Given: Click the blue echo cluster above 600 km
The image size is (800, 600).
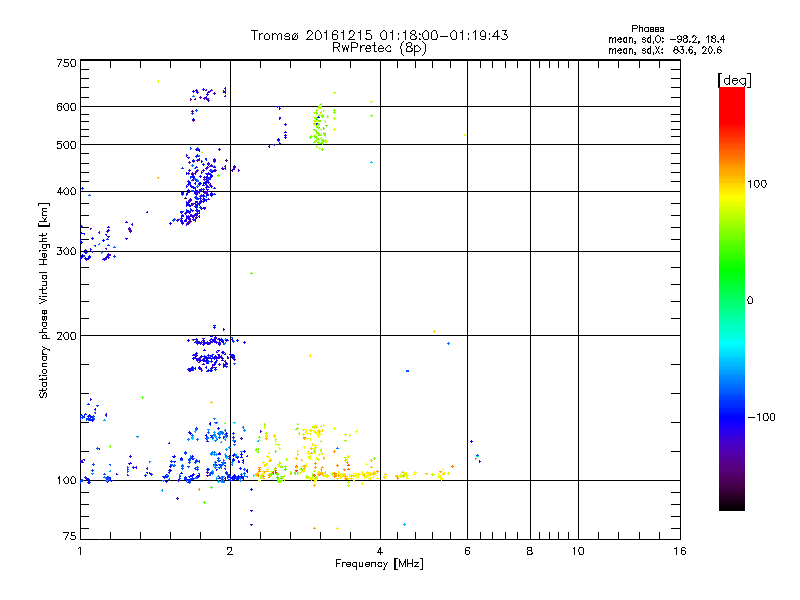Looking at the screenshot, I should pyautogui.click(x=208, y=94).
